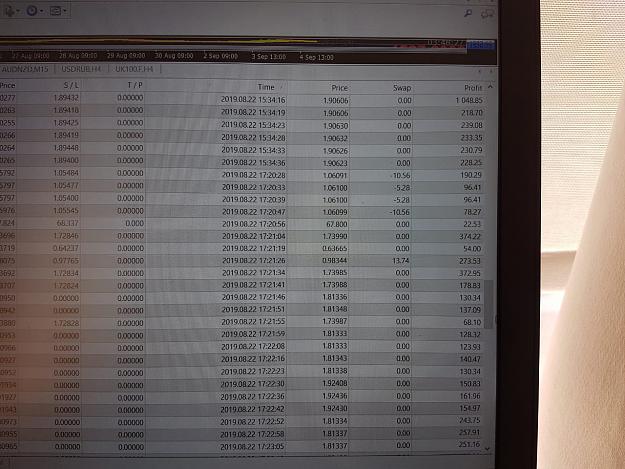Click the S/L value 1.89432

[66, 98]
